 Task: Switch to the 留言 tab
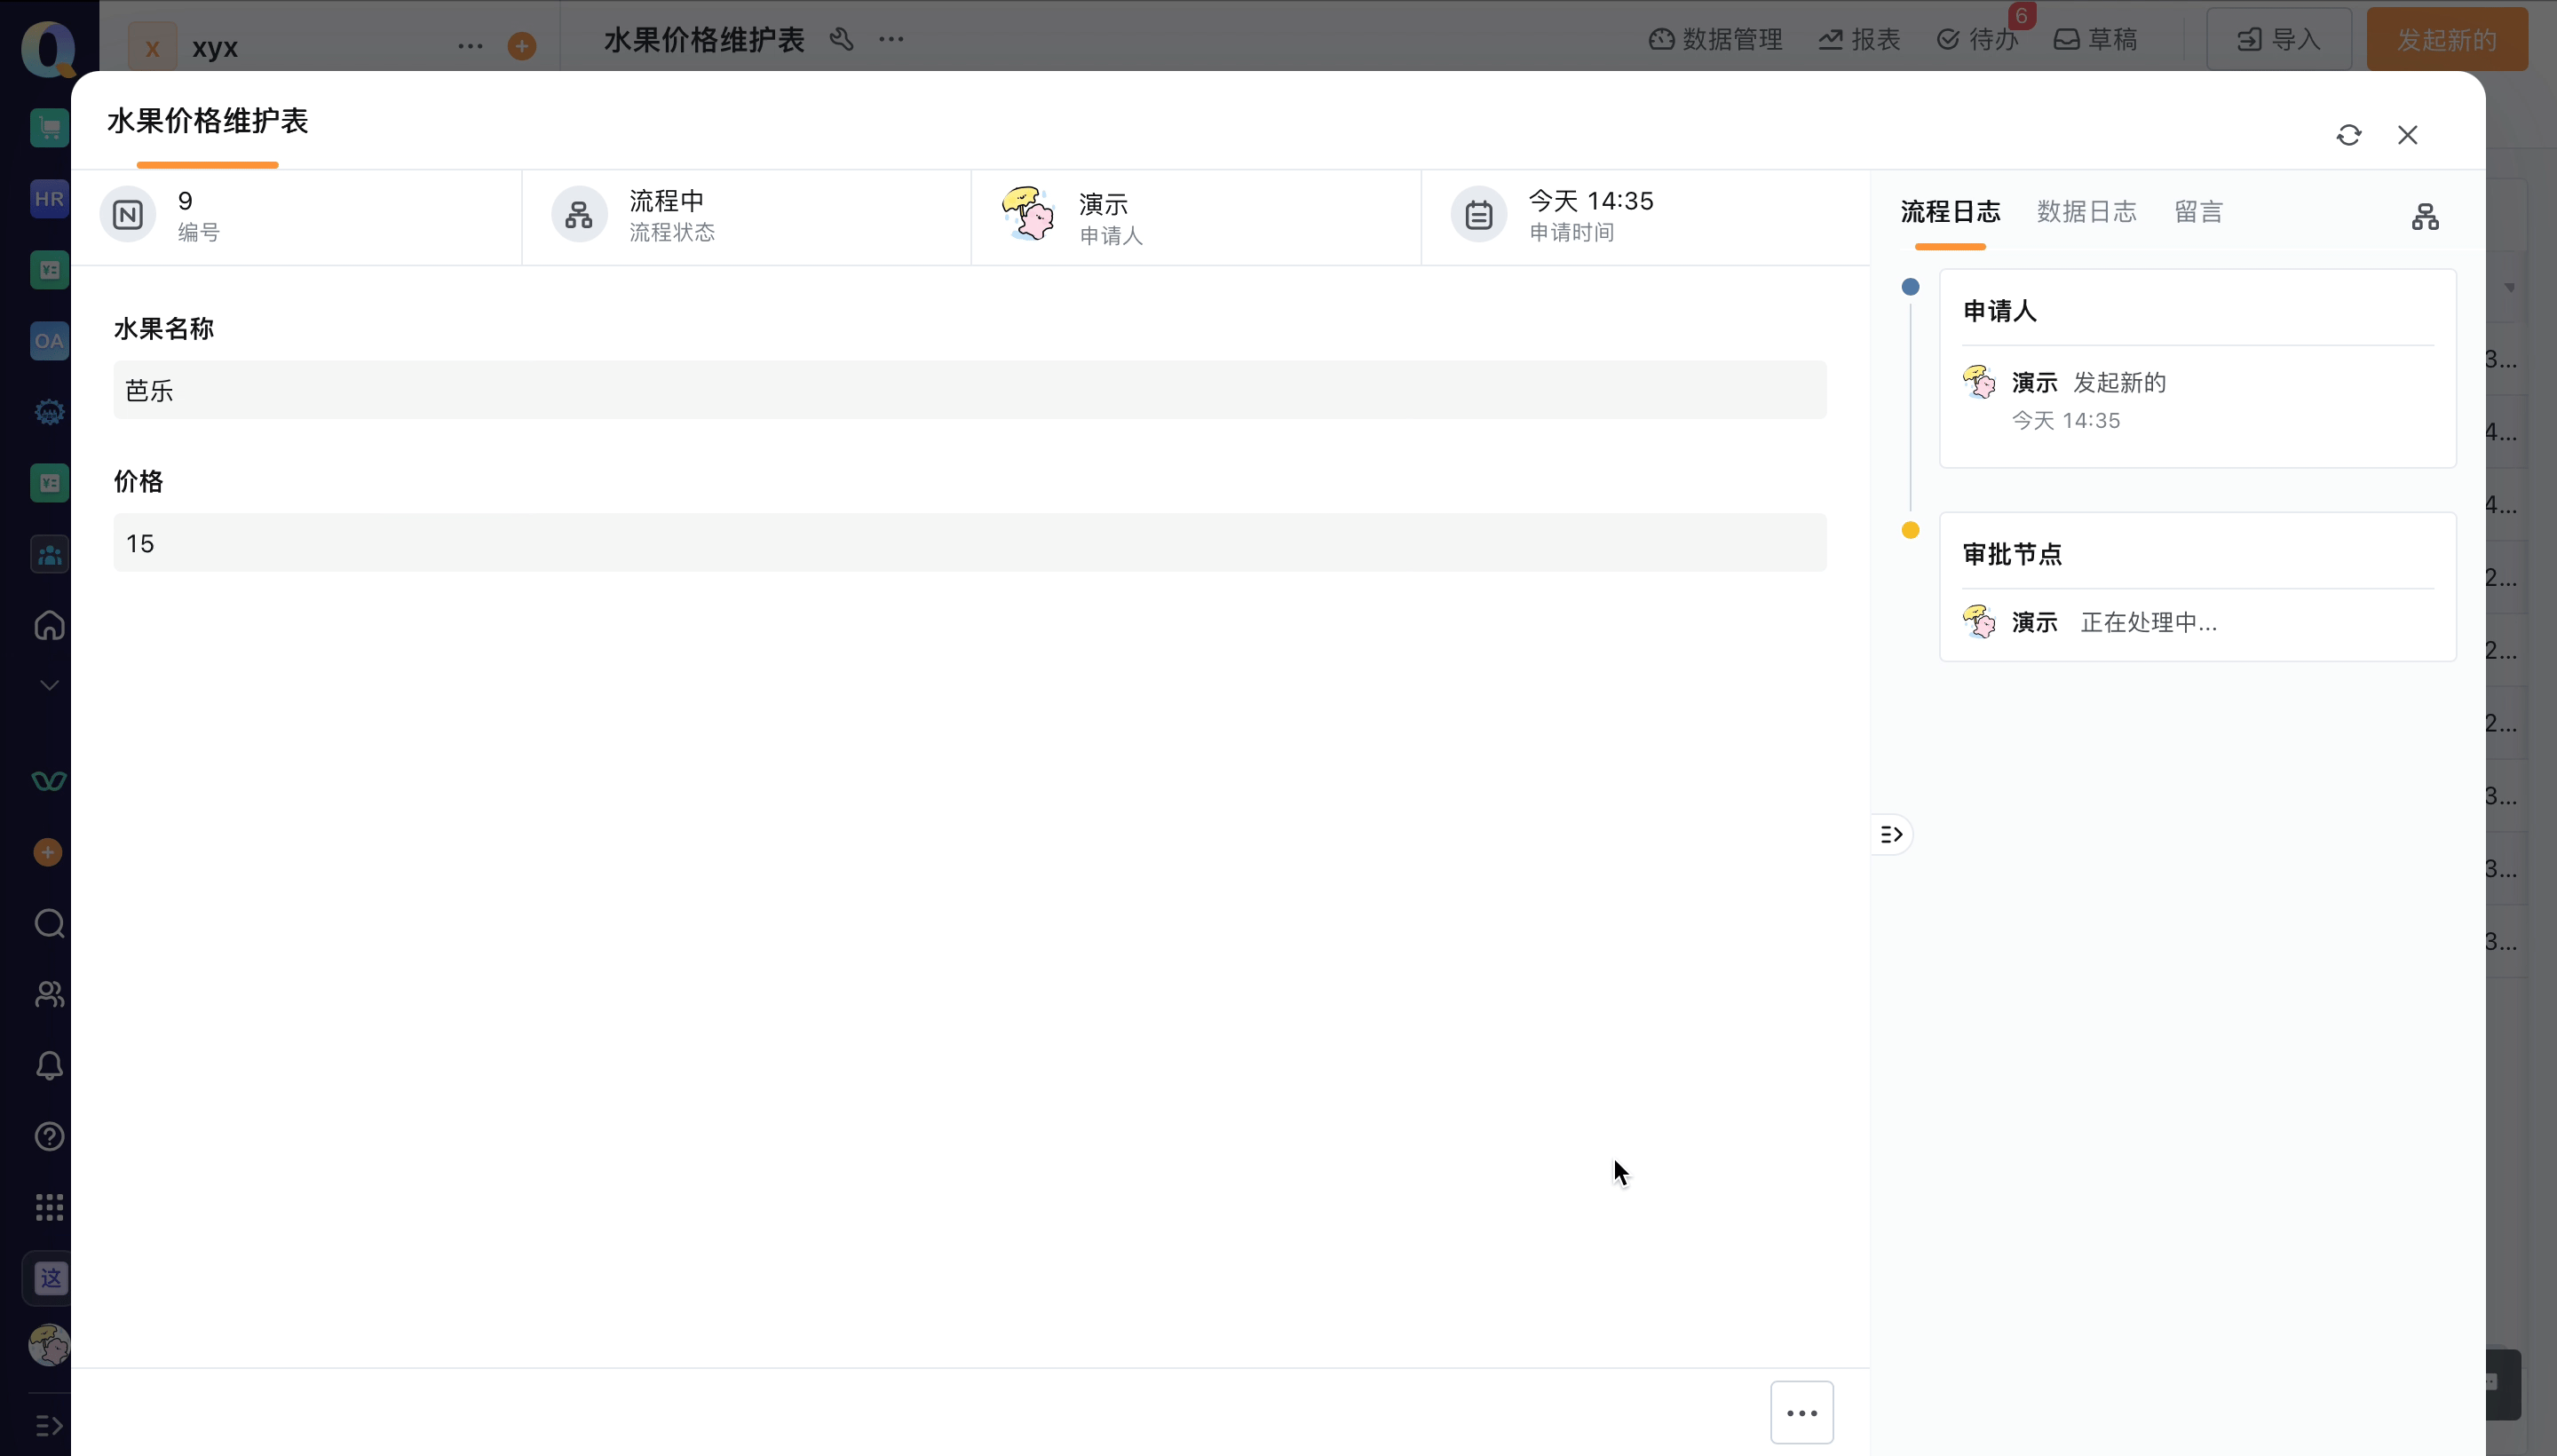point(2198,211)
